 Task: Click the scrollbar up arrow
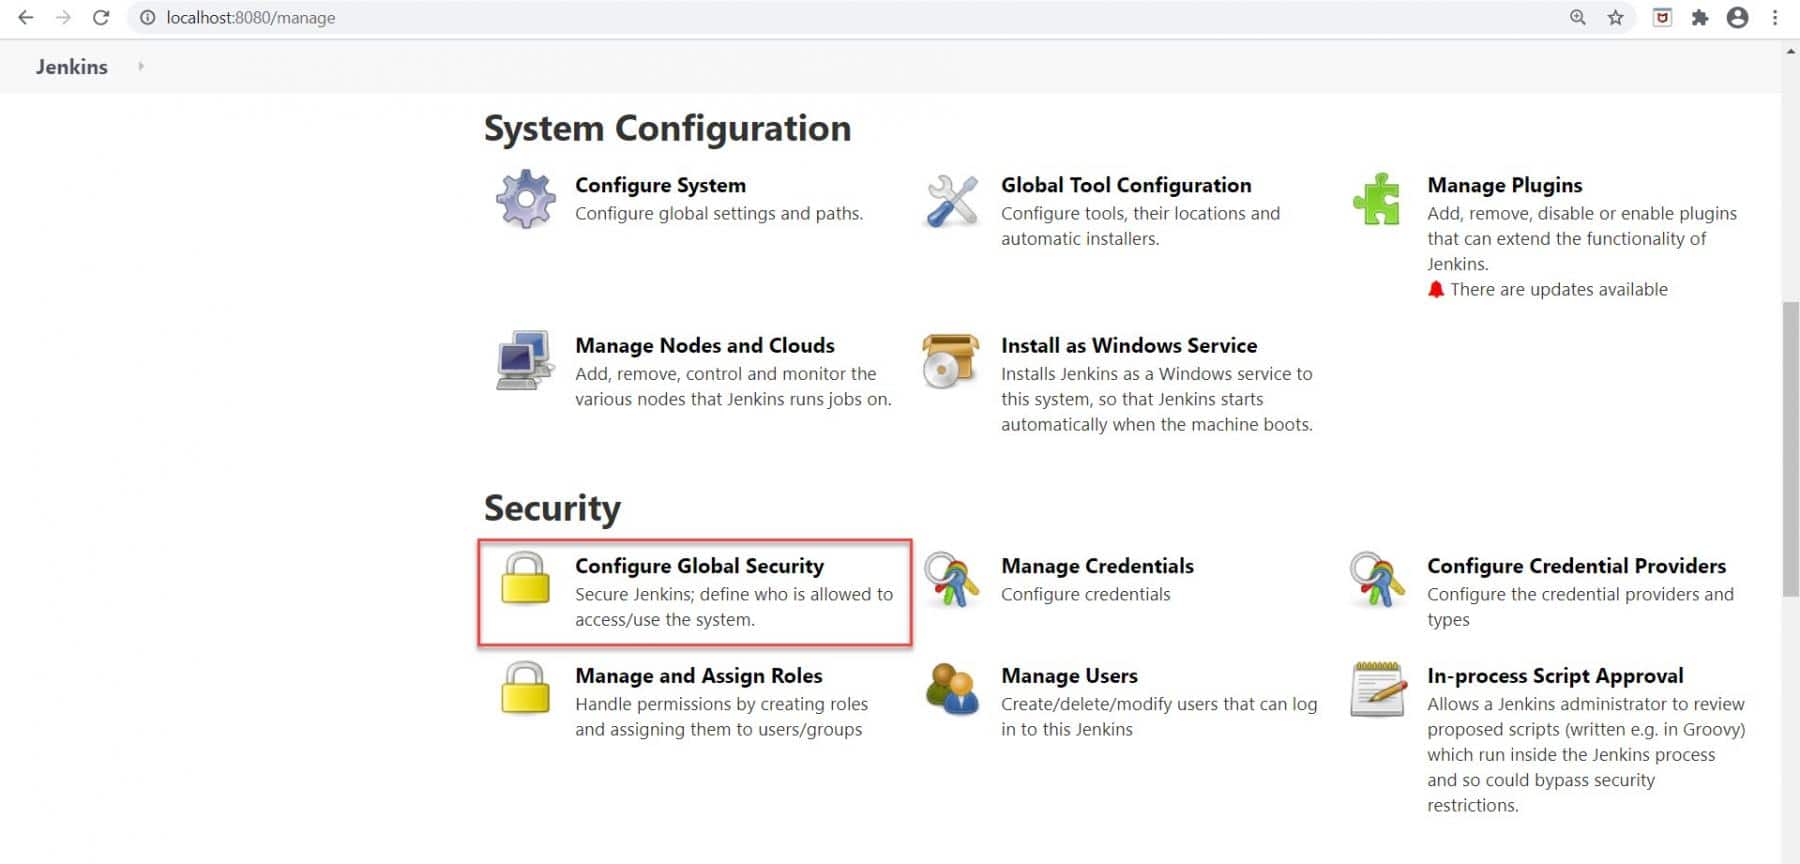pos(1790,52)
